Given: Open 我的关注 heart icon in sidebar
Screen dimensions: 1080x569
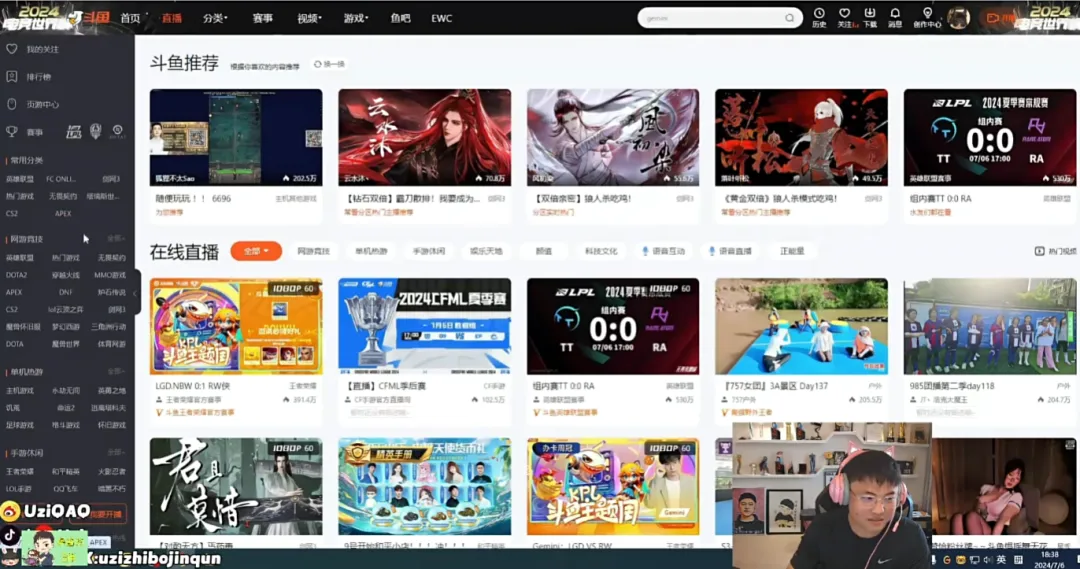Looking at the screenshot, I should [x=12, y=49].
